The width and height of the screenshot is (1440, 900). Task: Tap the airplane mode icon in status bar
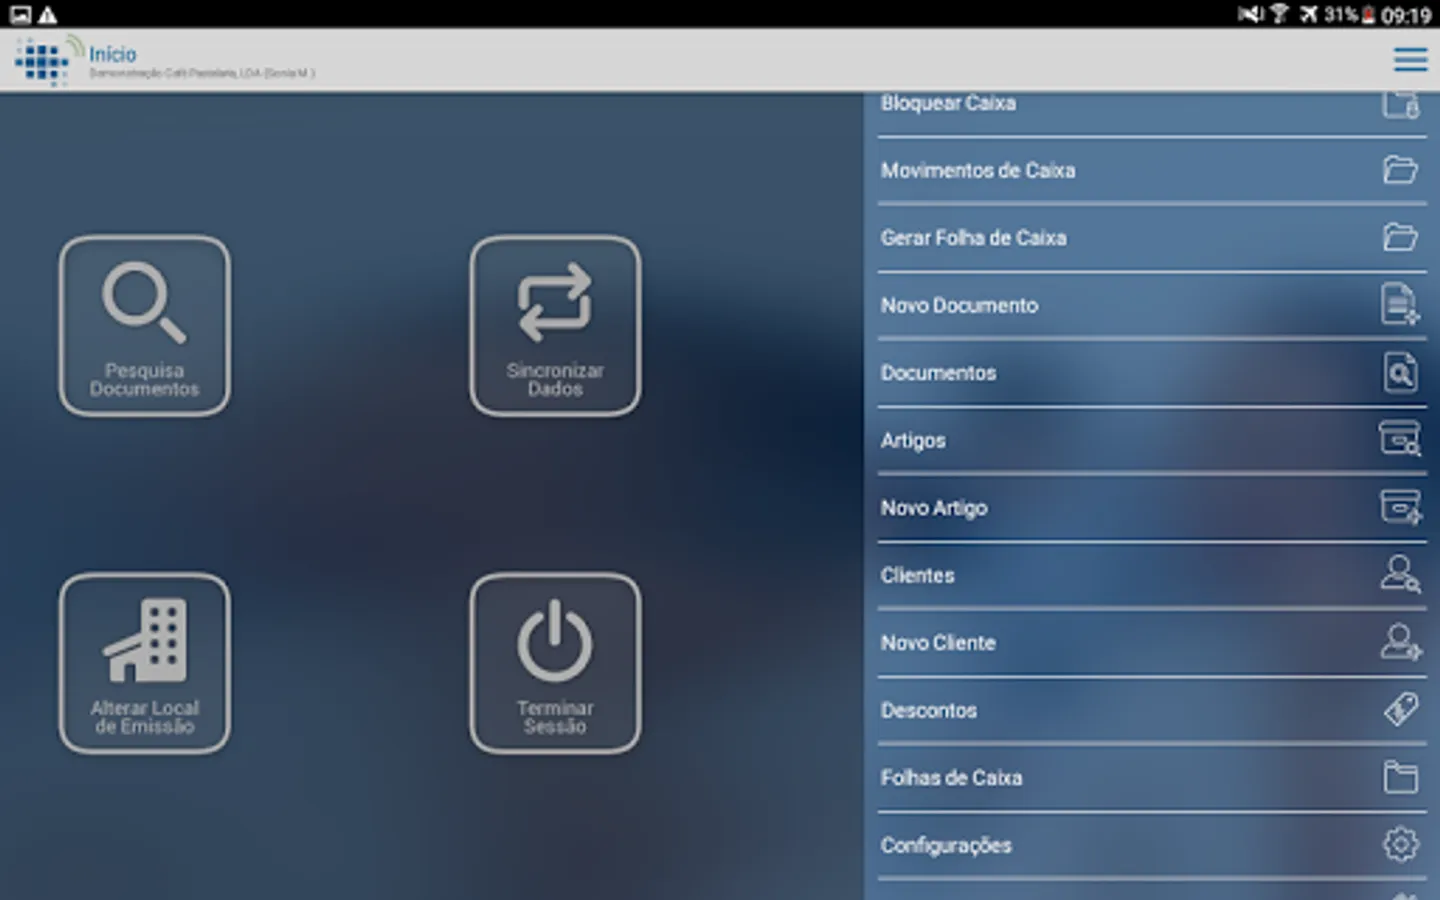point(1308,14)
